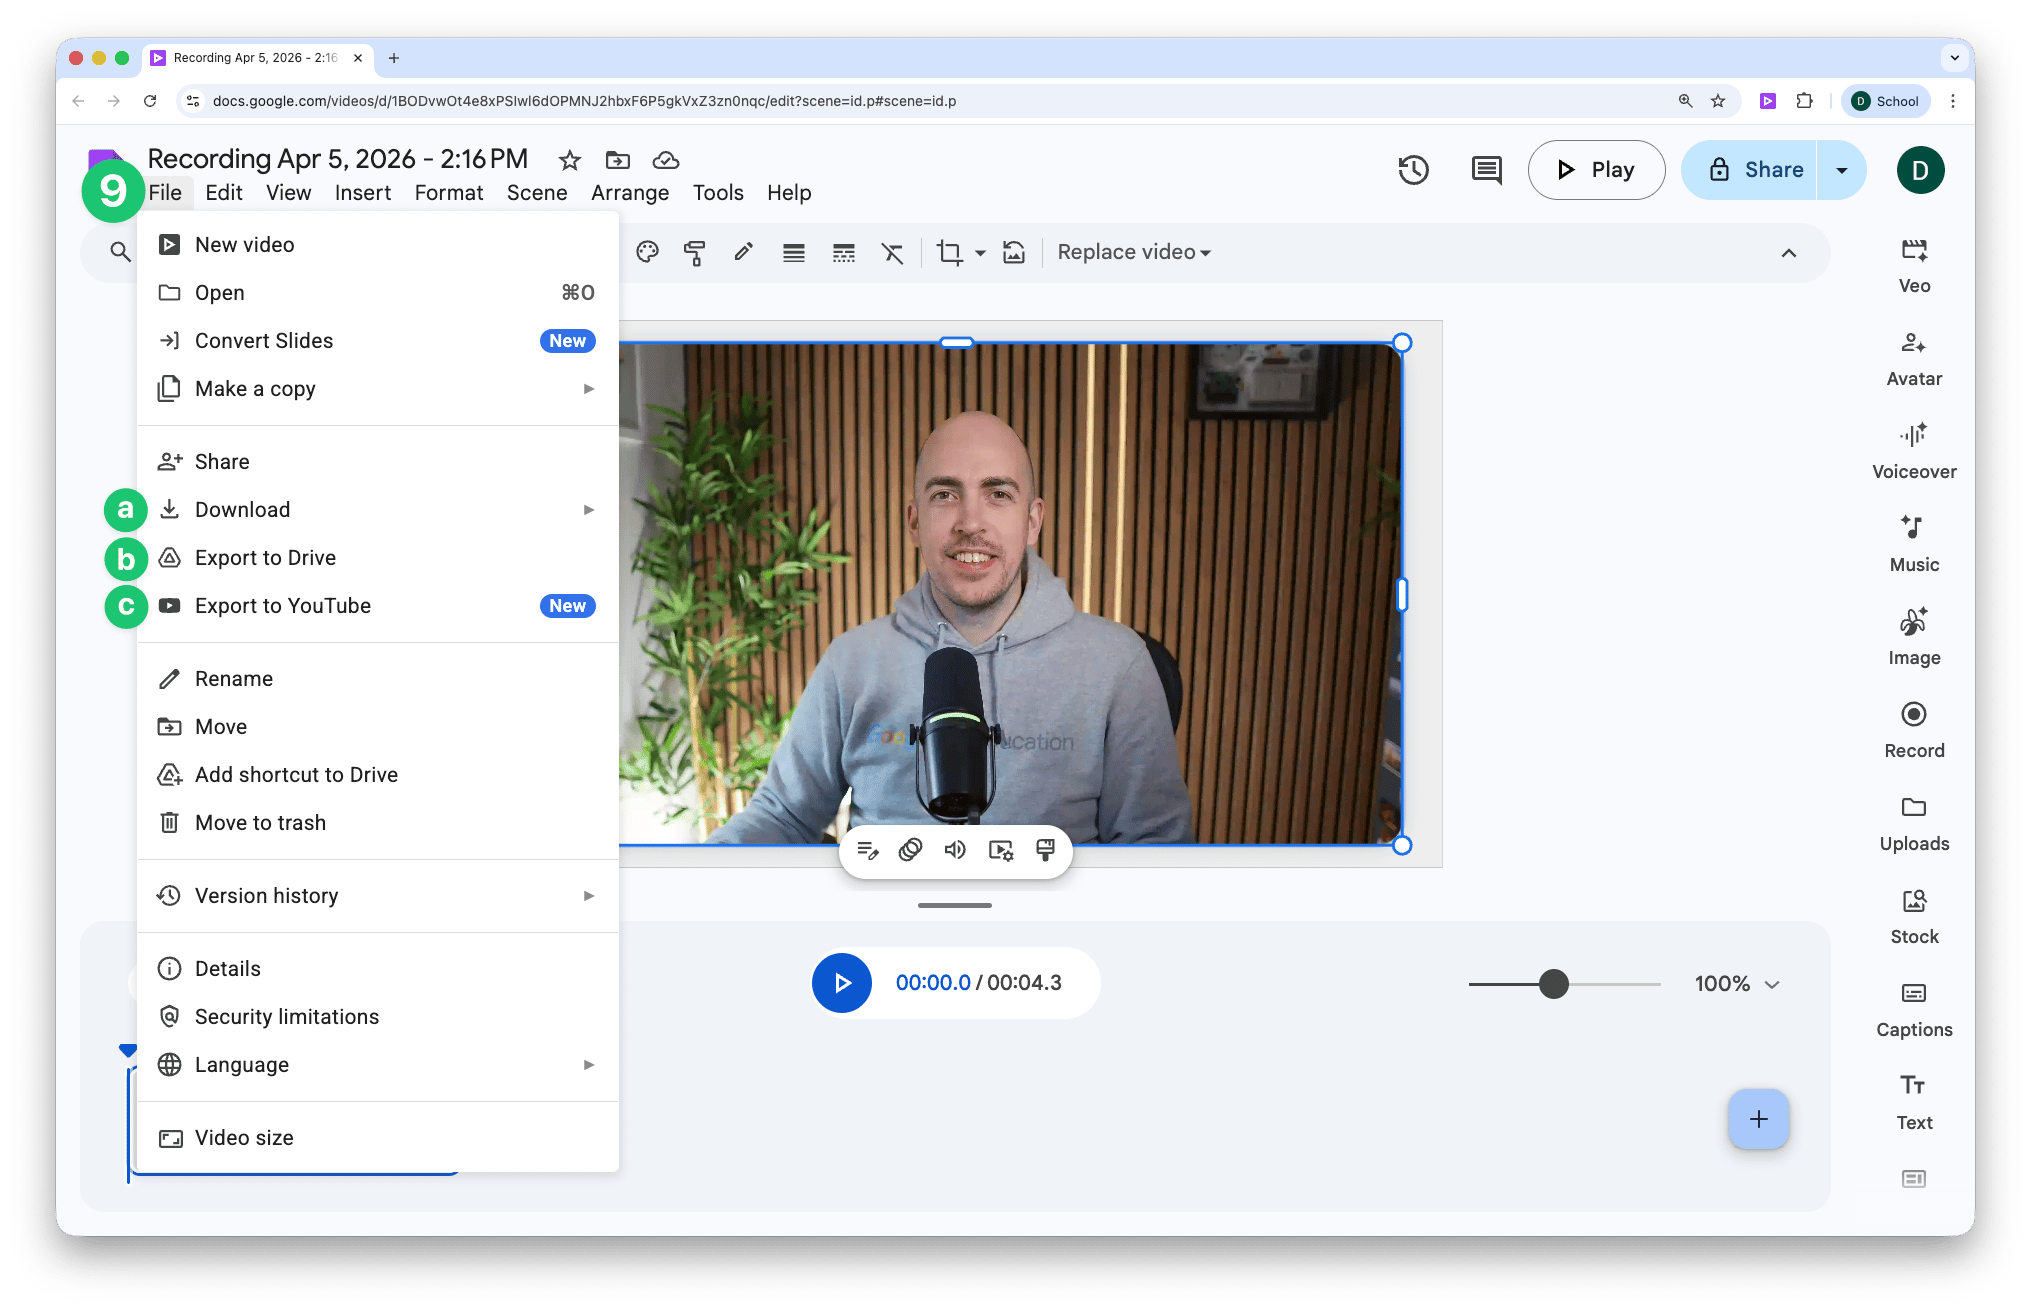The width and height of the screenshot is (2031, 1310).
Task: Click the Play preview button
Action: (1596, 170)
